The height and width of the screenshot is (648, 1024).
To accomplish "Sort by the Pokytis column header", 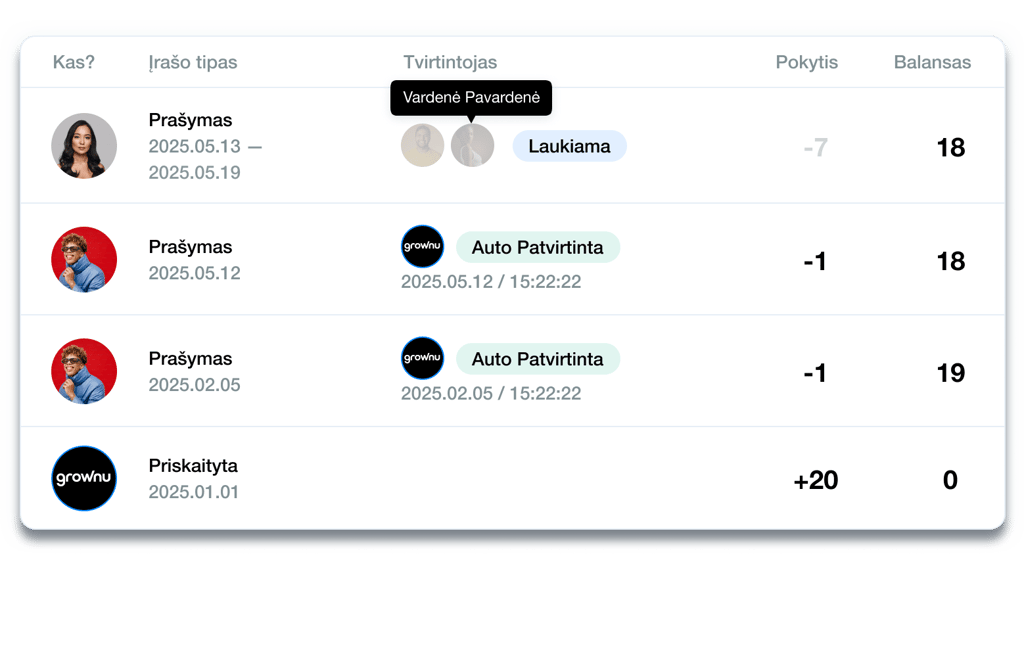I will click(x=806, y=62).
